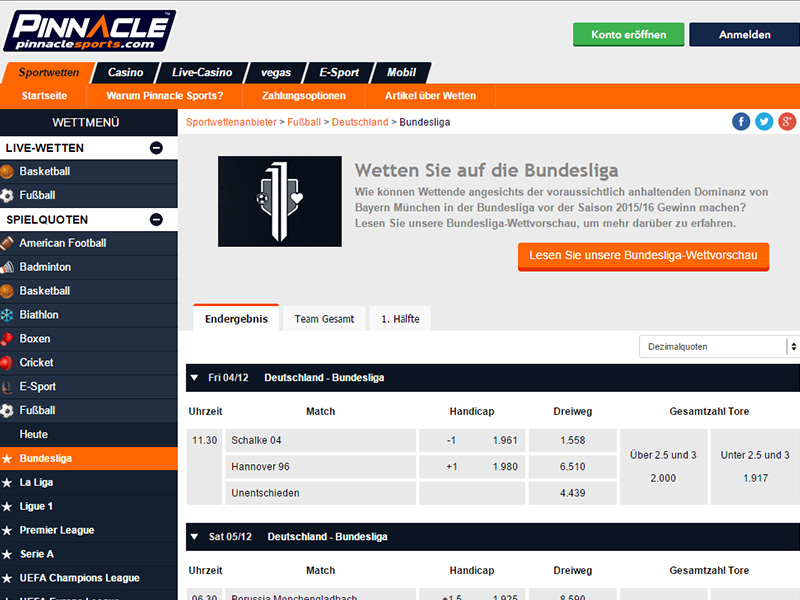
Task: Open American Football in the sidebar
Action: 89,243
